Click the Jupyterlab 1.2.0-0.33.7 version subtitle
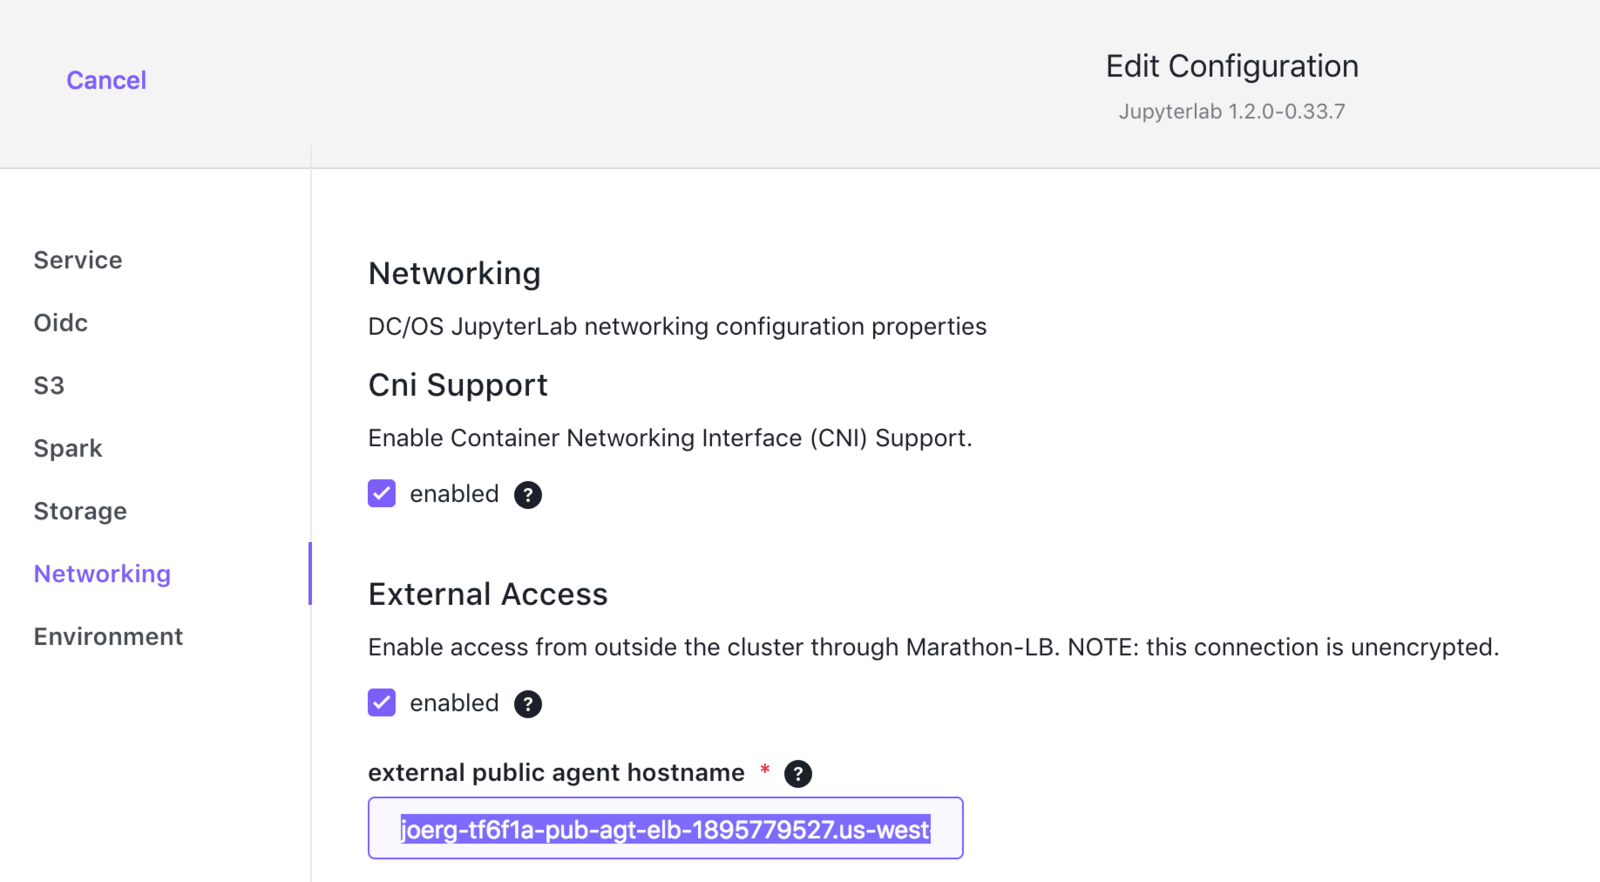 click(1232, 112)
